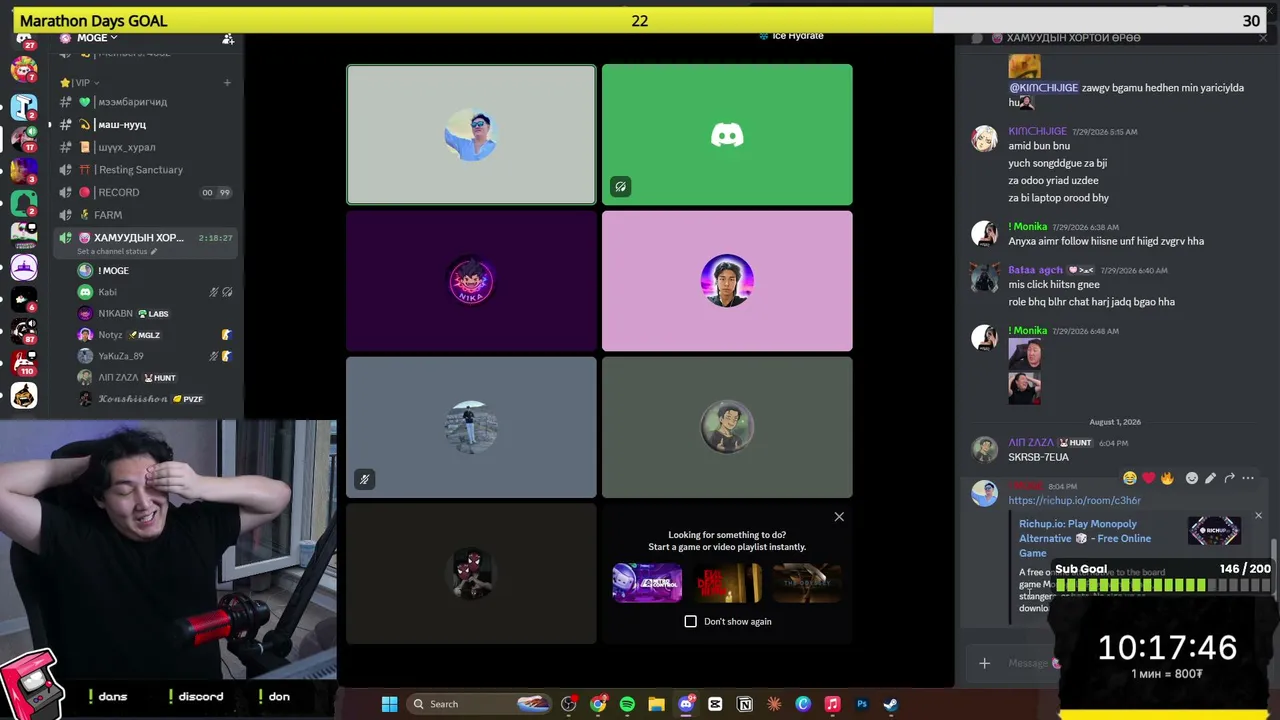
Task: Open the MOGE server dropdown menu
Action: coord(88,38)
